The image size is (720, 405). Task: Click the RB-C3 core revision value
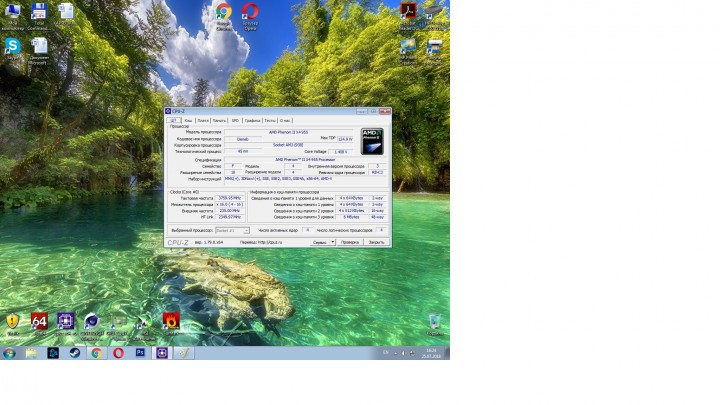click(377, 172)
